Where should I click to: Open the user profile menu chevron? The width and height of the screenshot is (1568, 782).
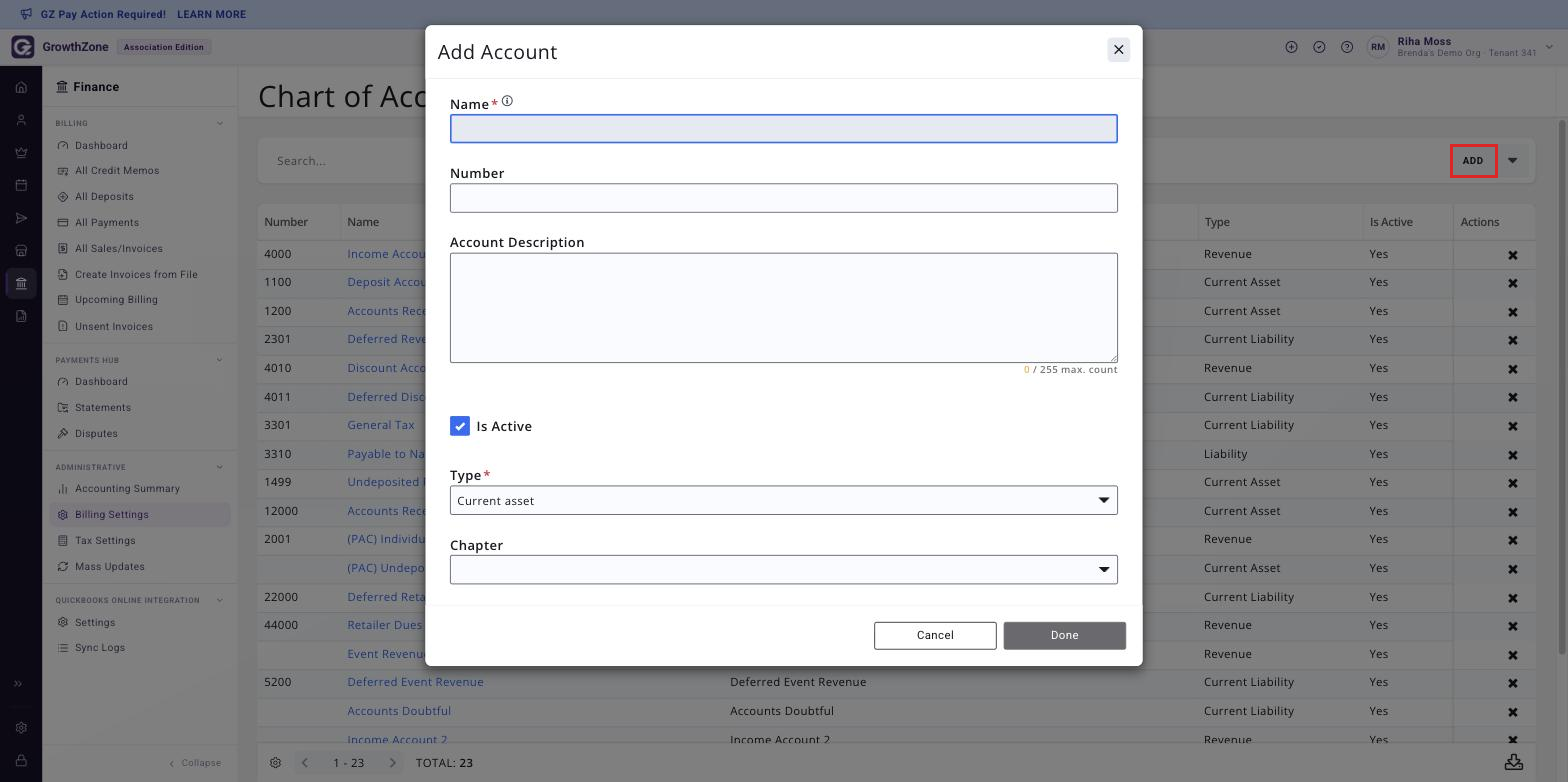click(x=1550, y=47)
